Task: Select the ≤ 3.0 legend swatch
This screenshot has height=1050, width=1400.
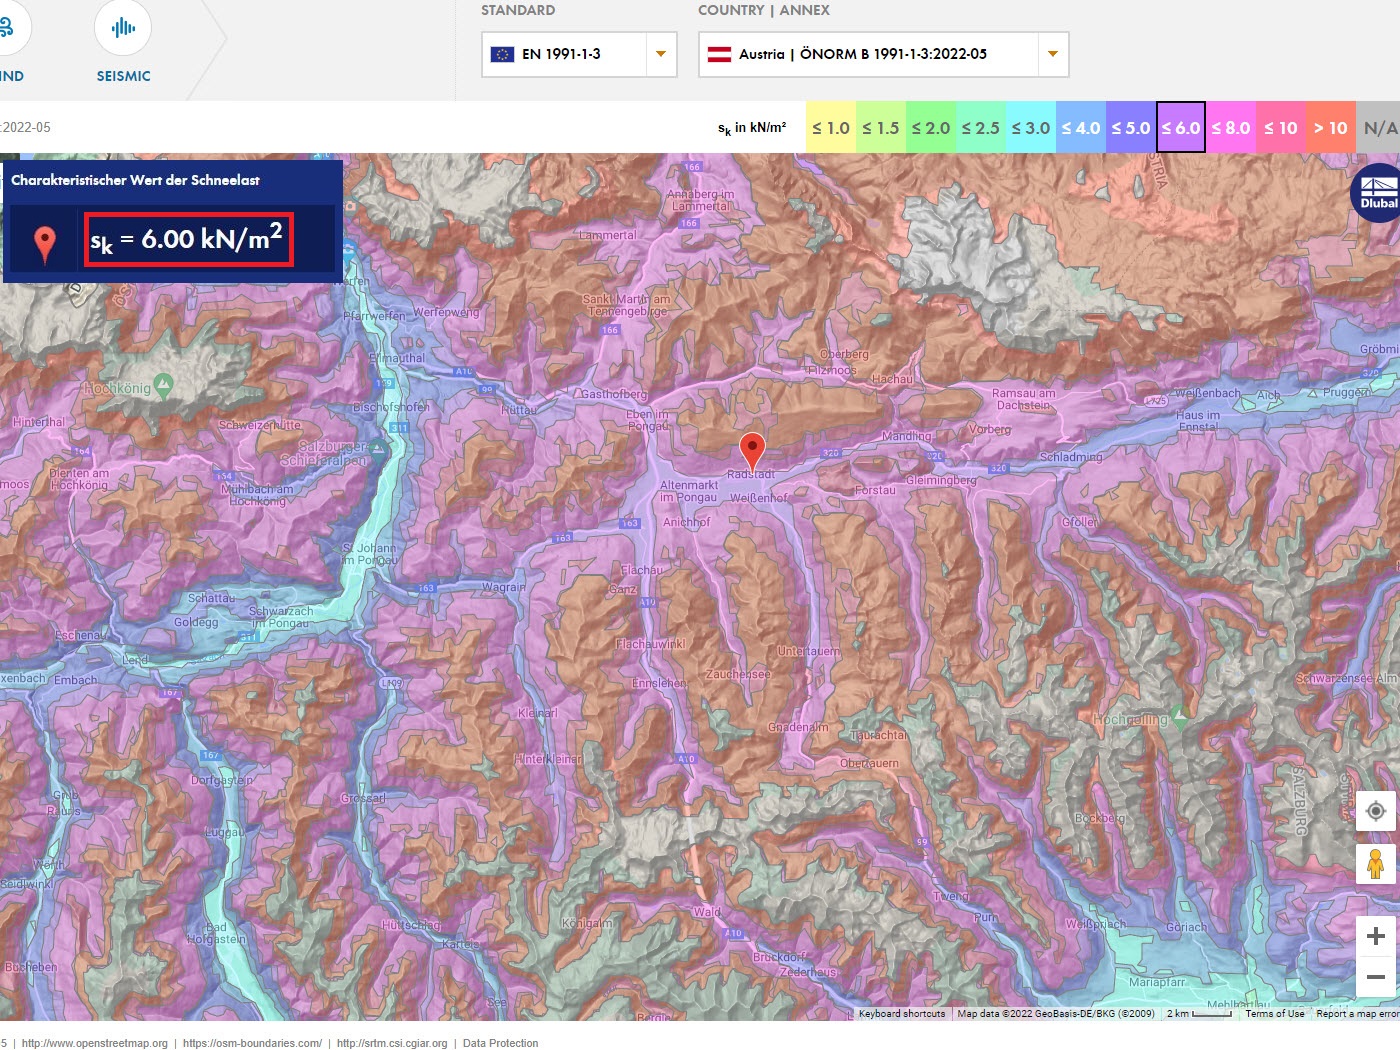Action: click(1031, 127)
